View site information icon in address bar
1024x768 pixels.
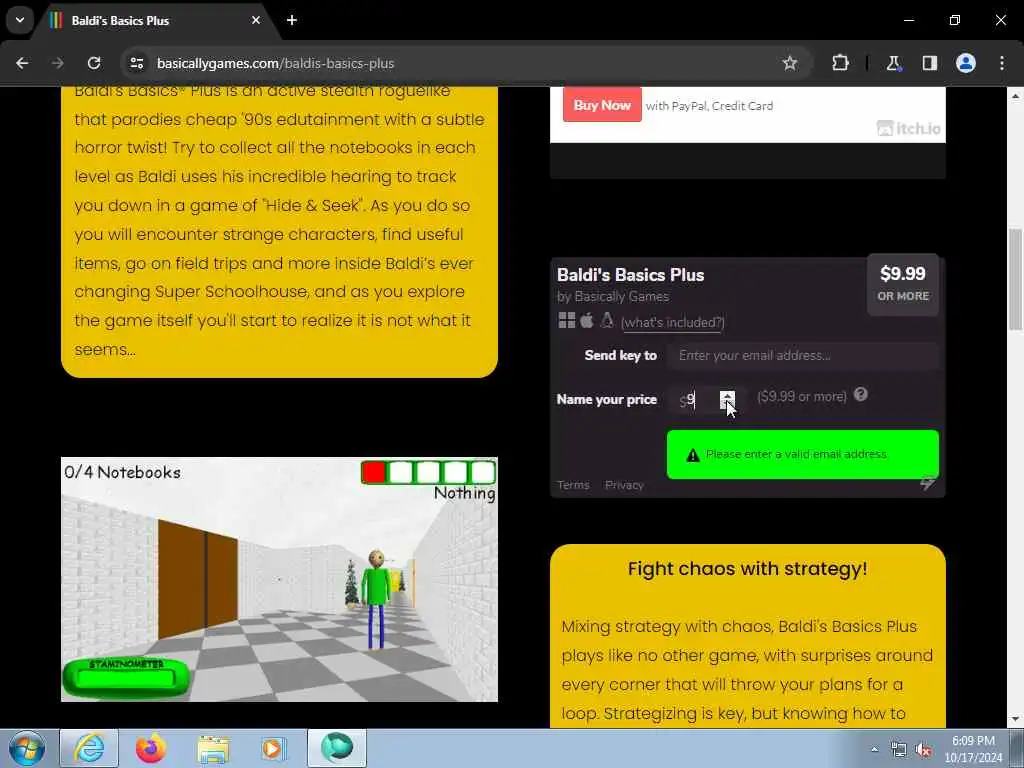[136, 63]
